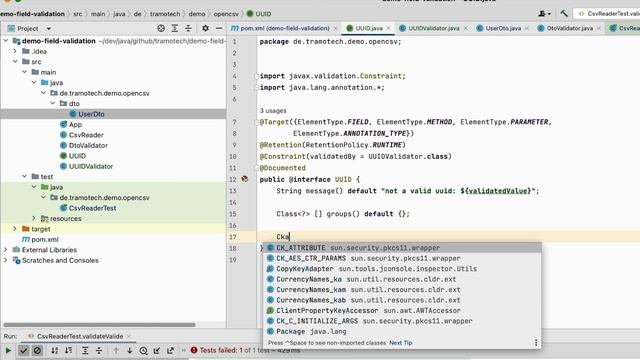Click the UUID breadcrumb in navigation bar
The height and width of the screenshot is (360, 640).
coord(259,13)
